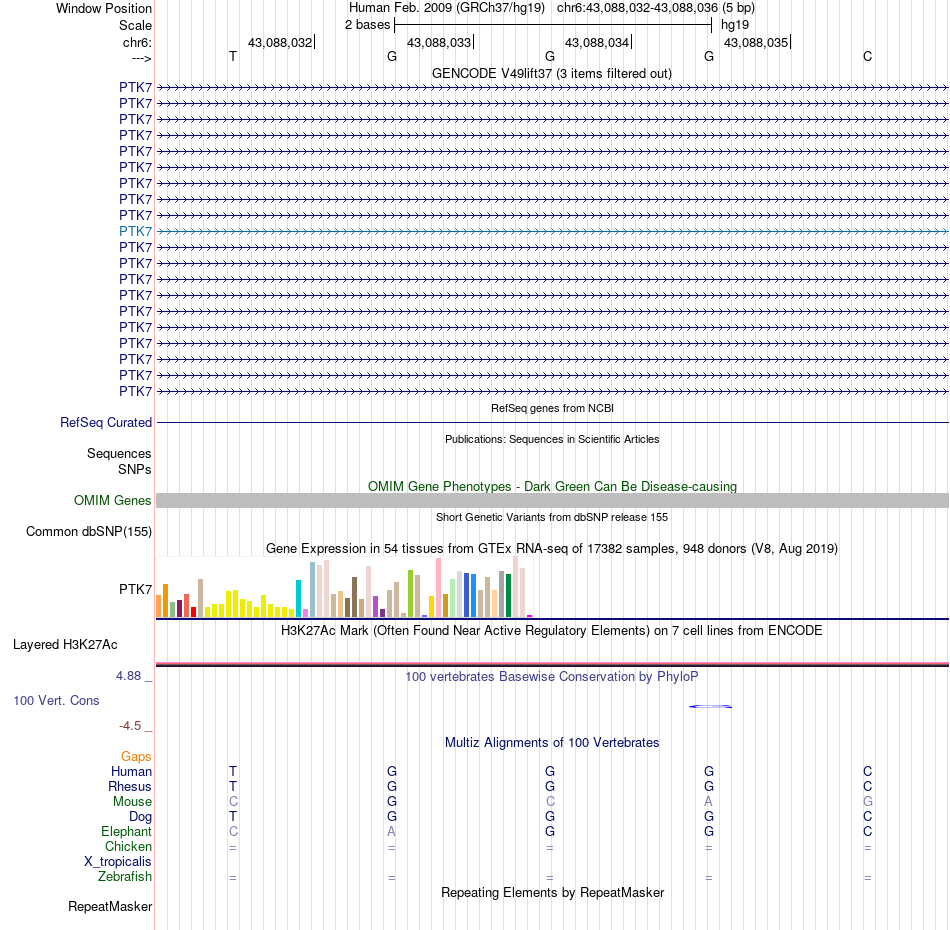Open the OMIM Gene Phenotypes track title
Image resolution: width=950 pixels, height=930 pixels.
pos(552,487)
